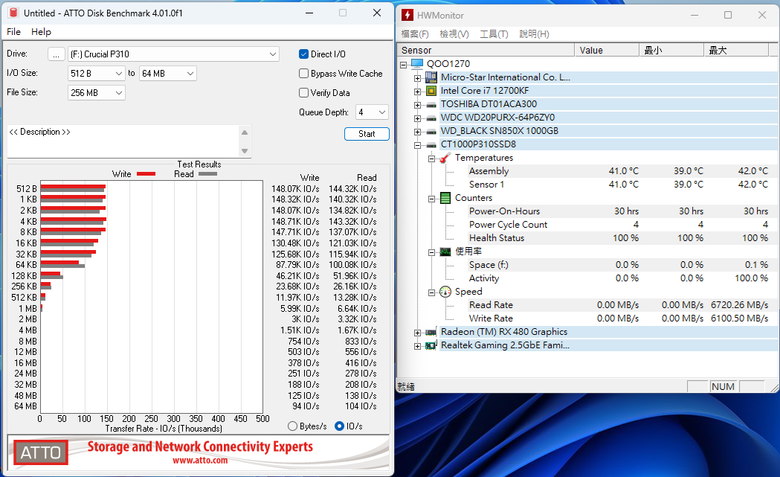780x477 pixels.
Task: Select the Power-On-Hours row
Action: 618,211
